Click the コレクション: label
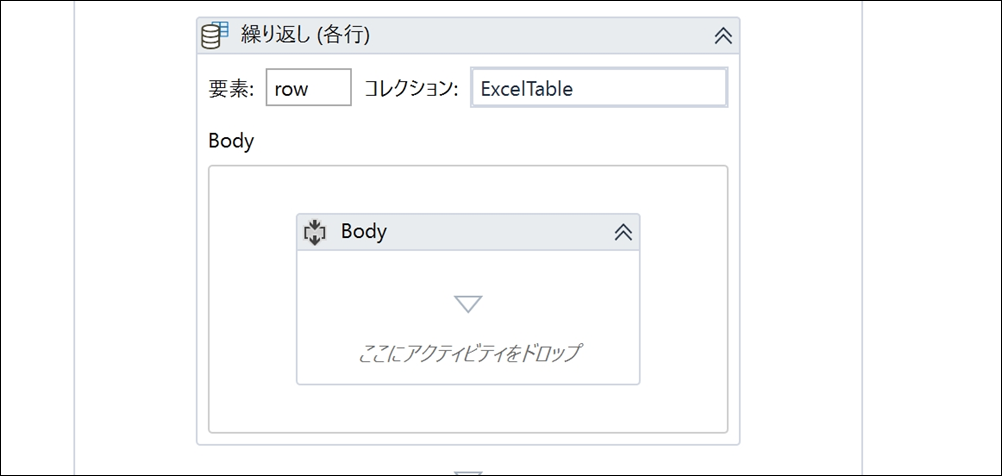The width and height of the screenshot is (1002, 476). pyautogui.click(x=412, y=88)
